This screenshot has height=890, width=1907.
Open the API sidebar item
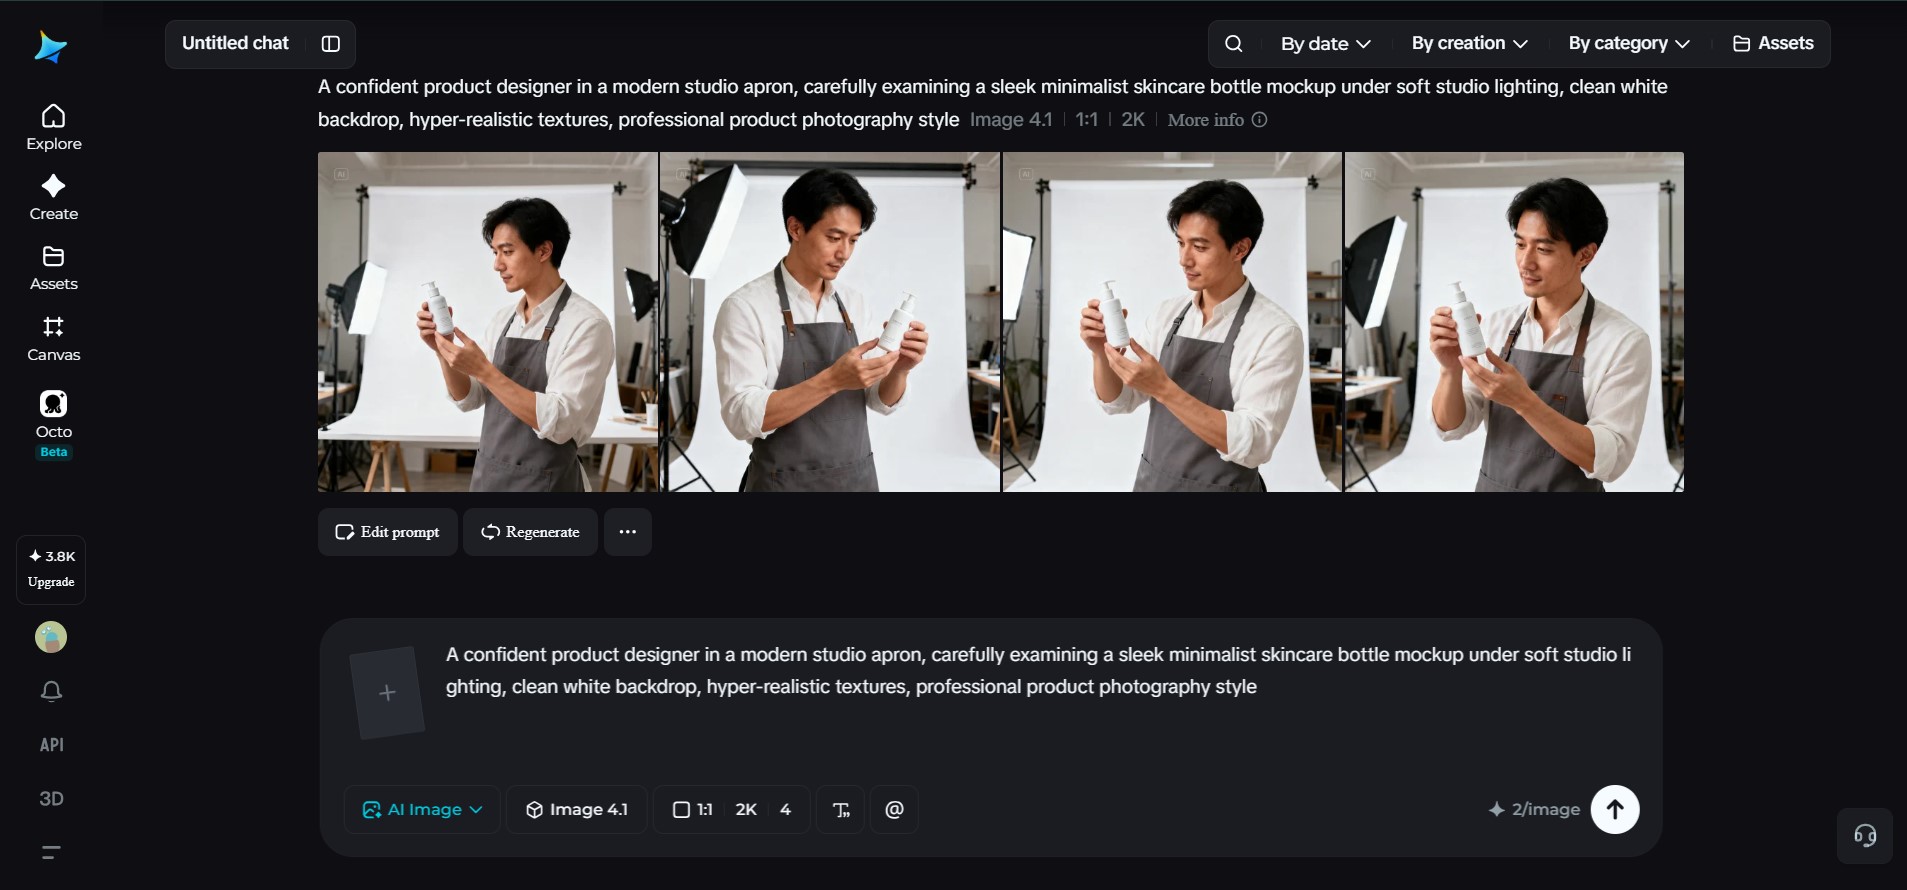[51, 745]
